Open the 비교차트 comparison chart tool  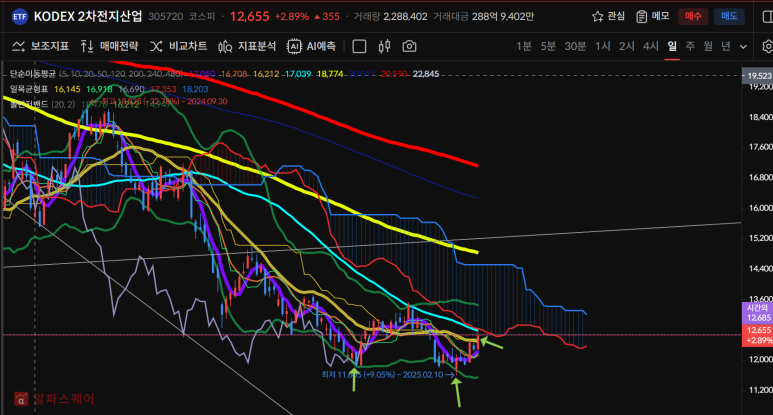(178, 46)
